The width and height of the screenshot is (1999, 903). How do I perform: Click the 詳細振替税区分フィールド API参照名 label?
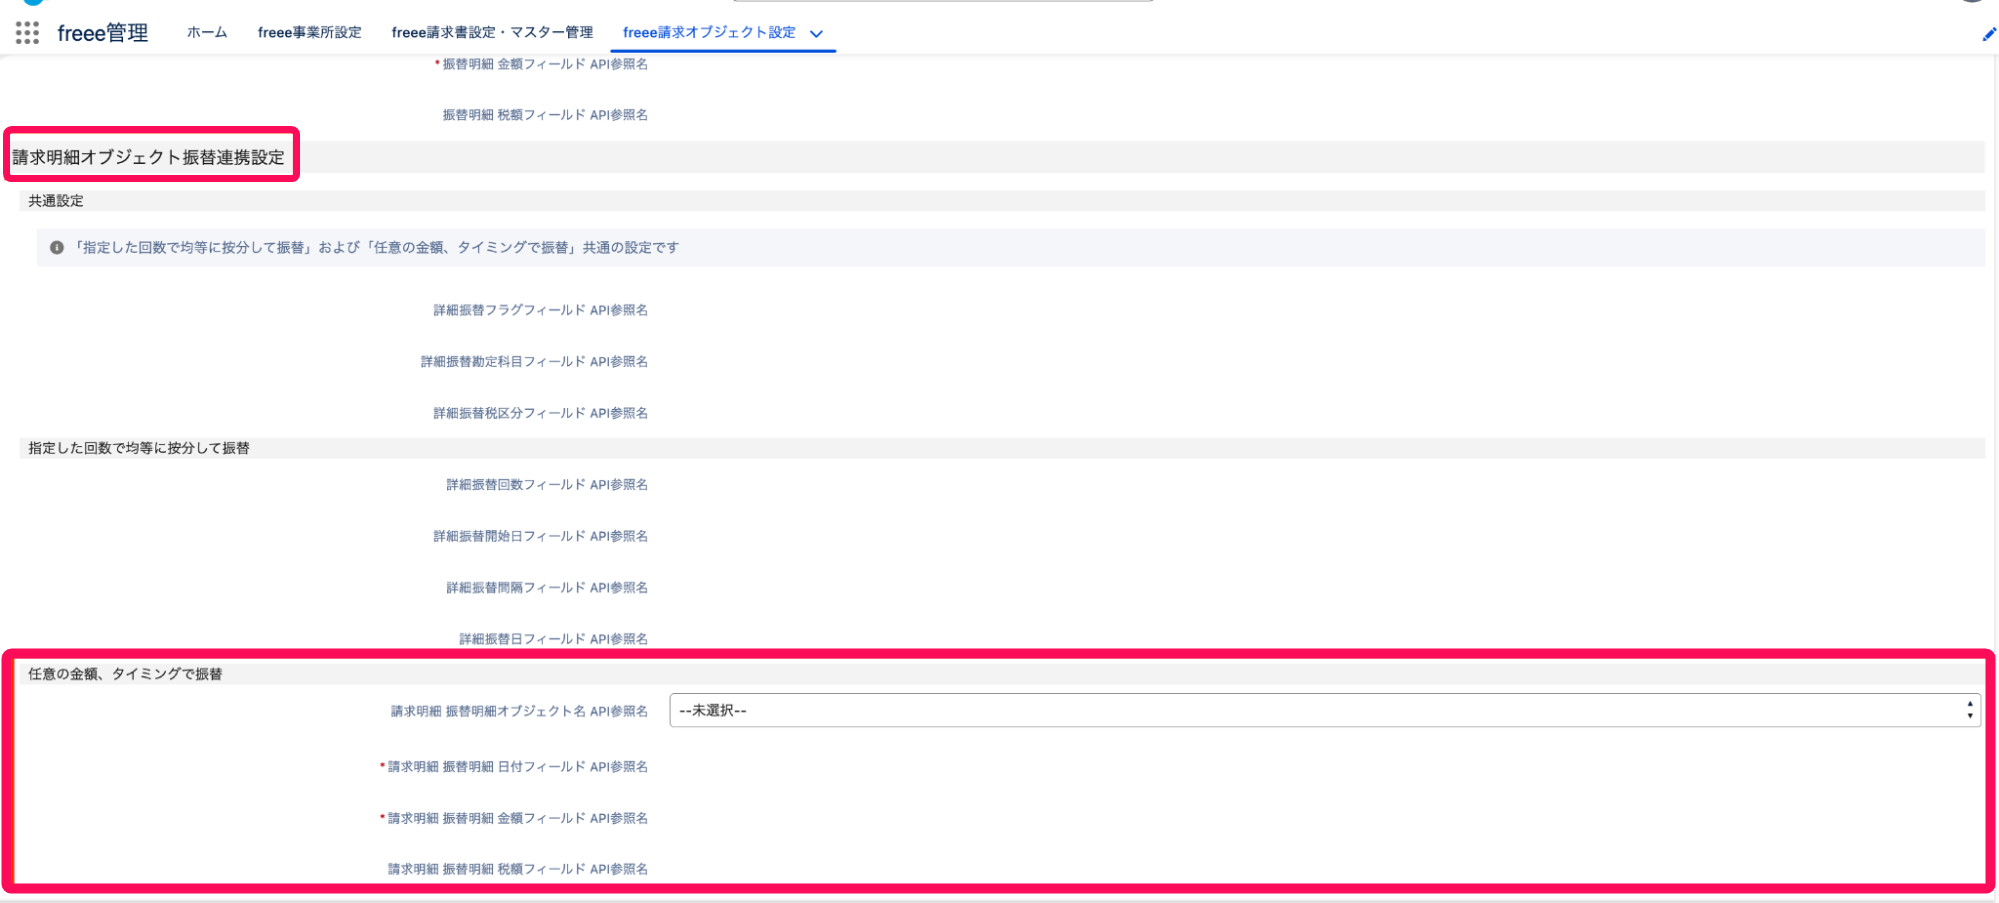[x=540, y=413]
